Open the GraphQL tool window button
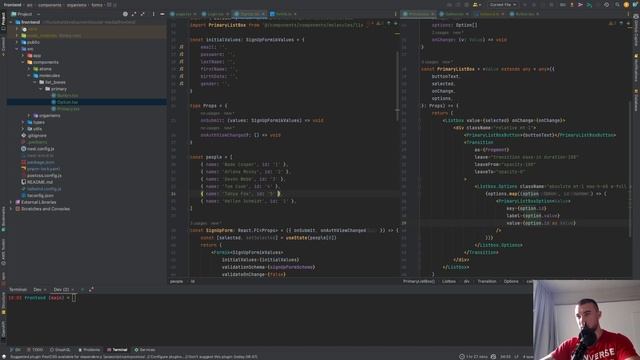Image resolution: width=640 pixels, height=360 pixels. 60,350
